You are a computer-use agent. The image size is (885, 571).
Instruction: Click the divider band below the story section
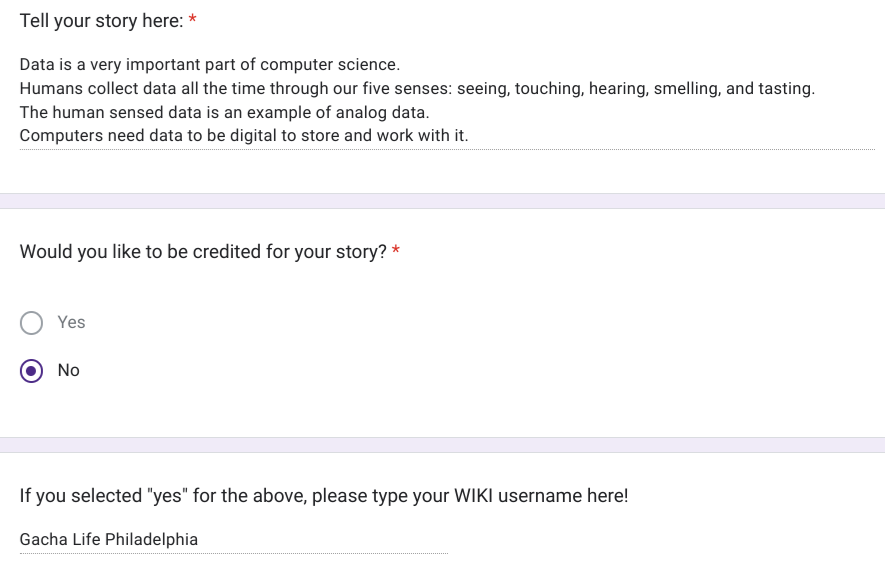tap(442, 201)
